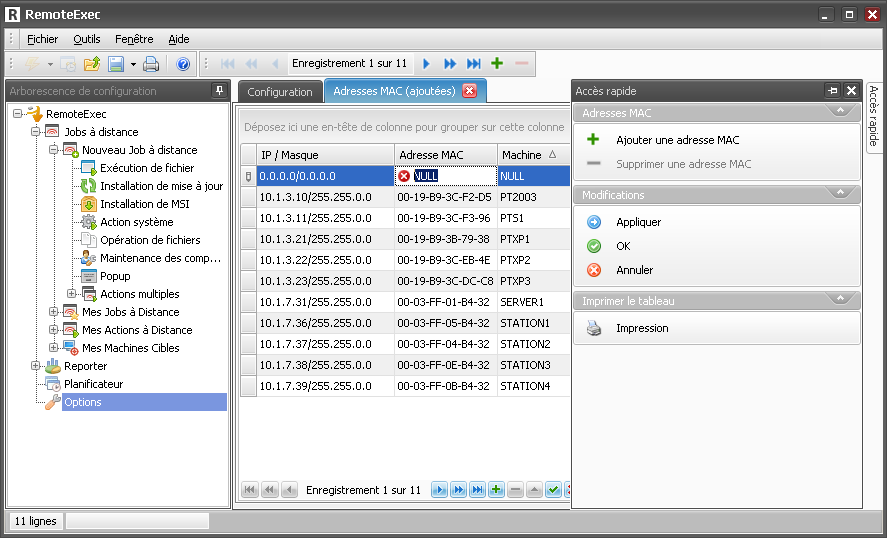Collapse the Nouveau Job à distance node

pyautogui.click(x=54, y=150)
